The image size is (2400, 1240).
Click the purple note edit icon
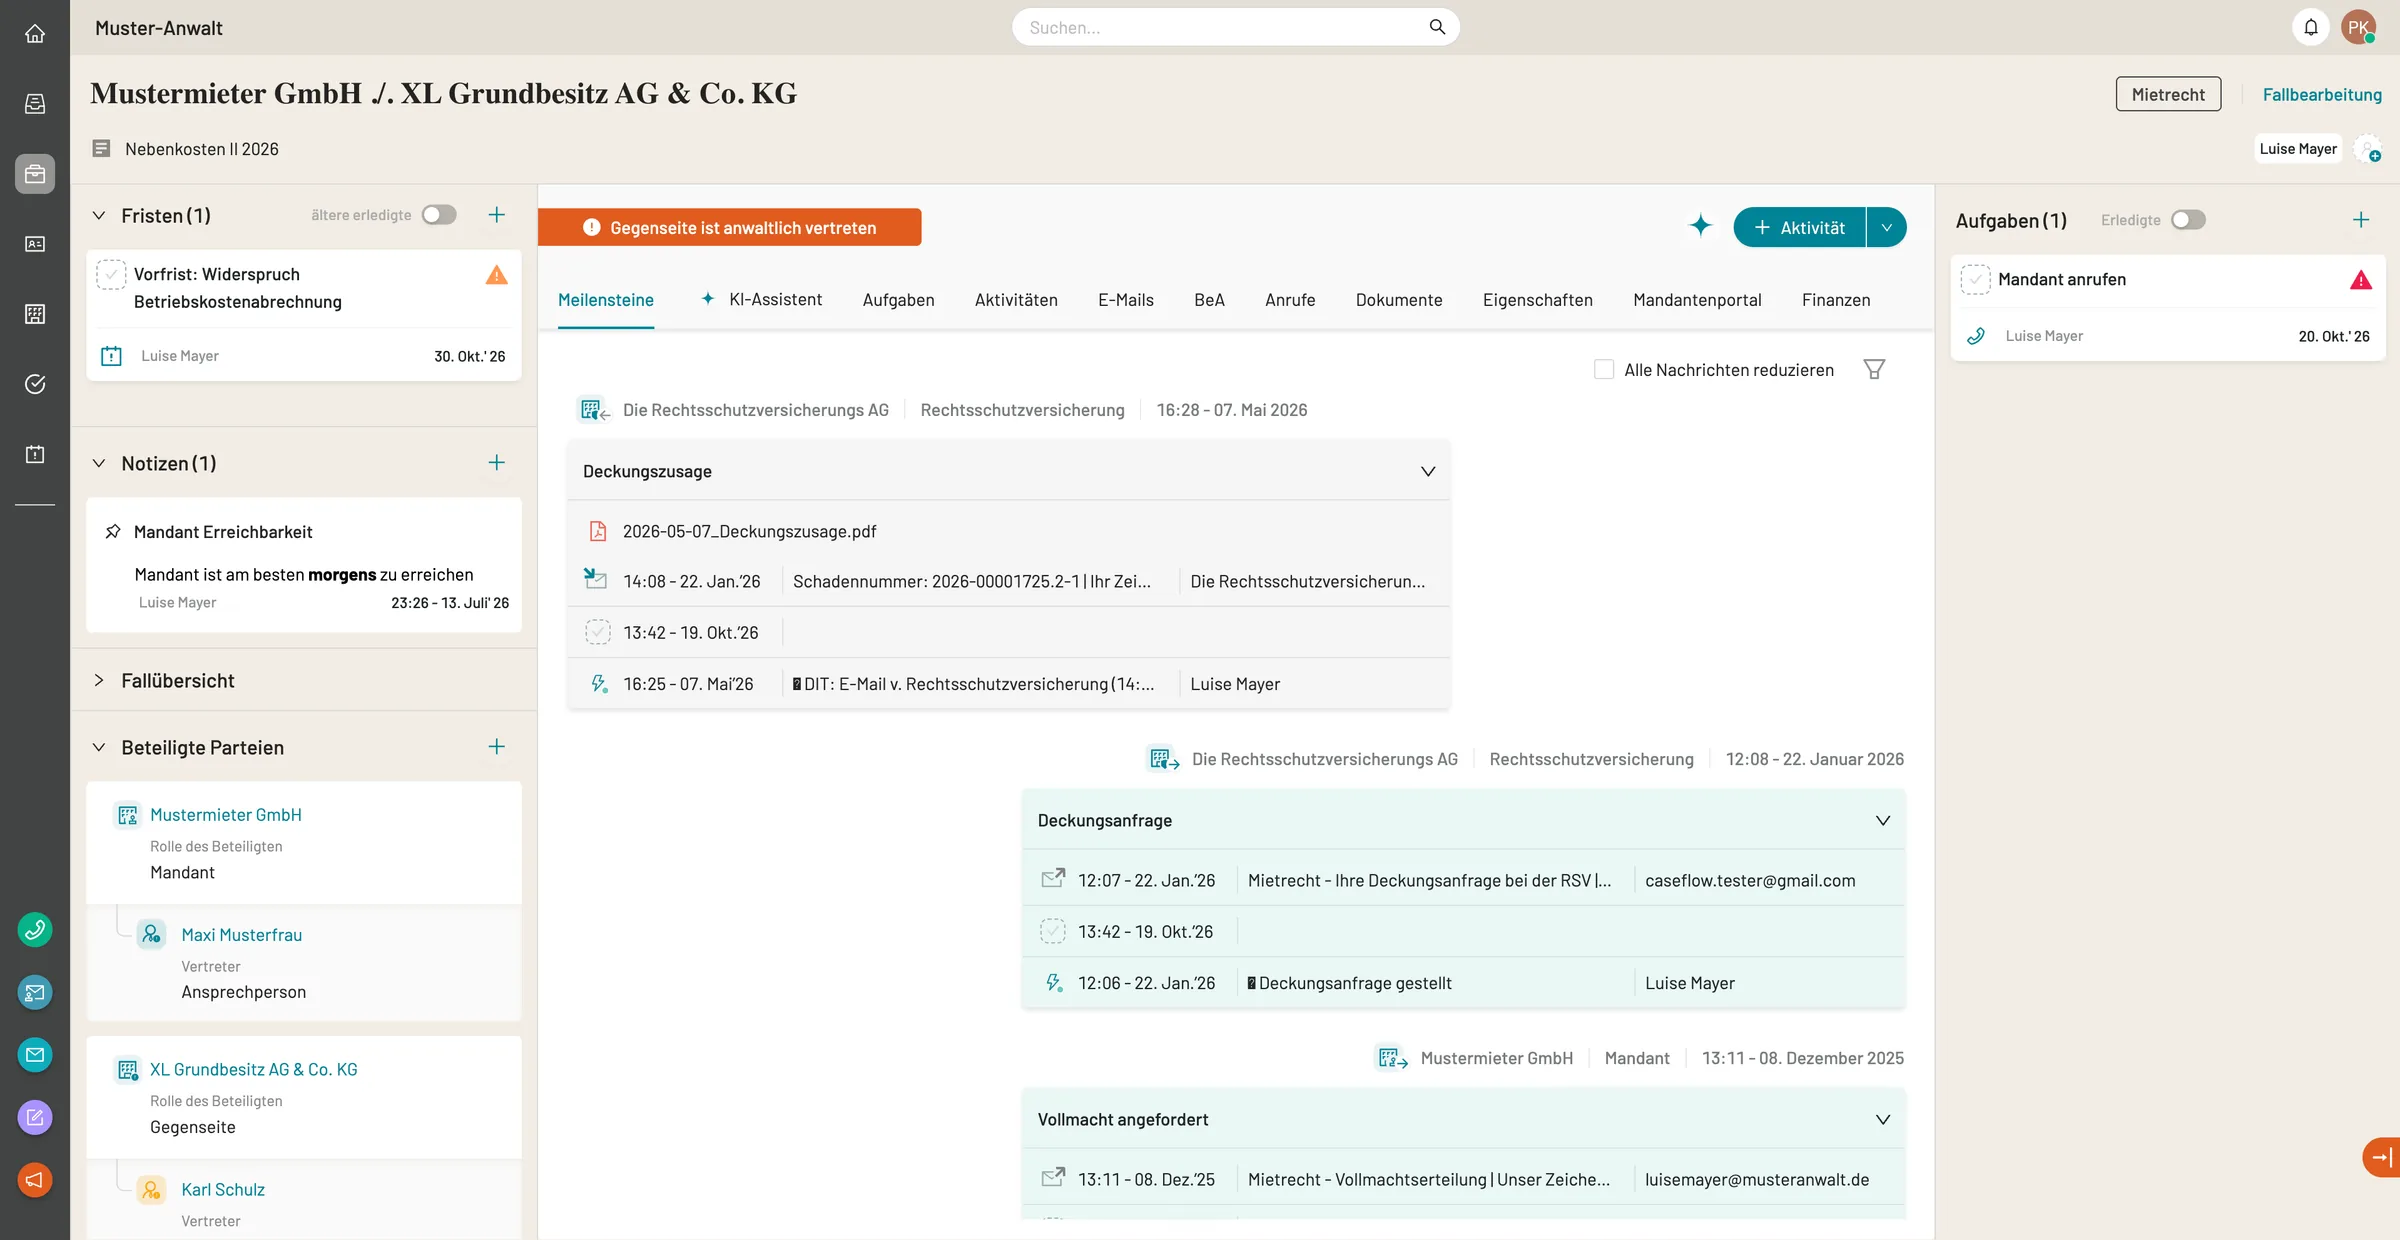tap(35, 1117)
